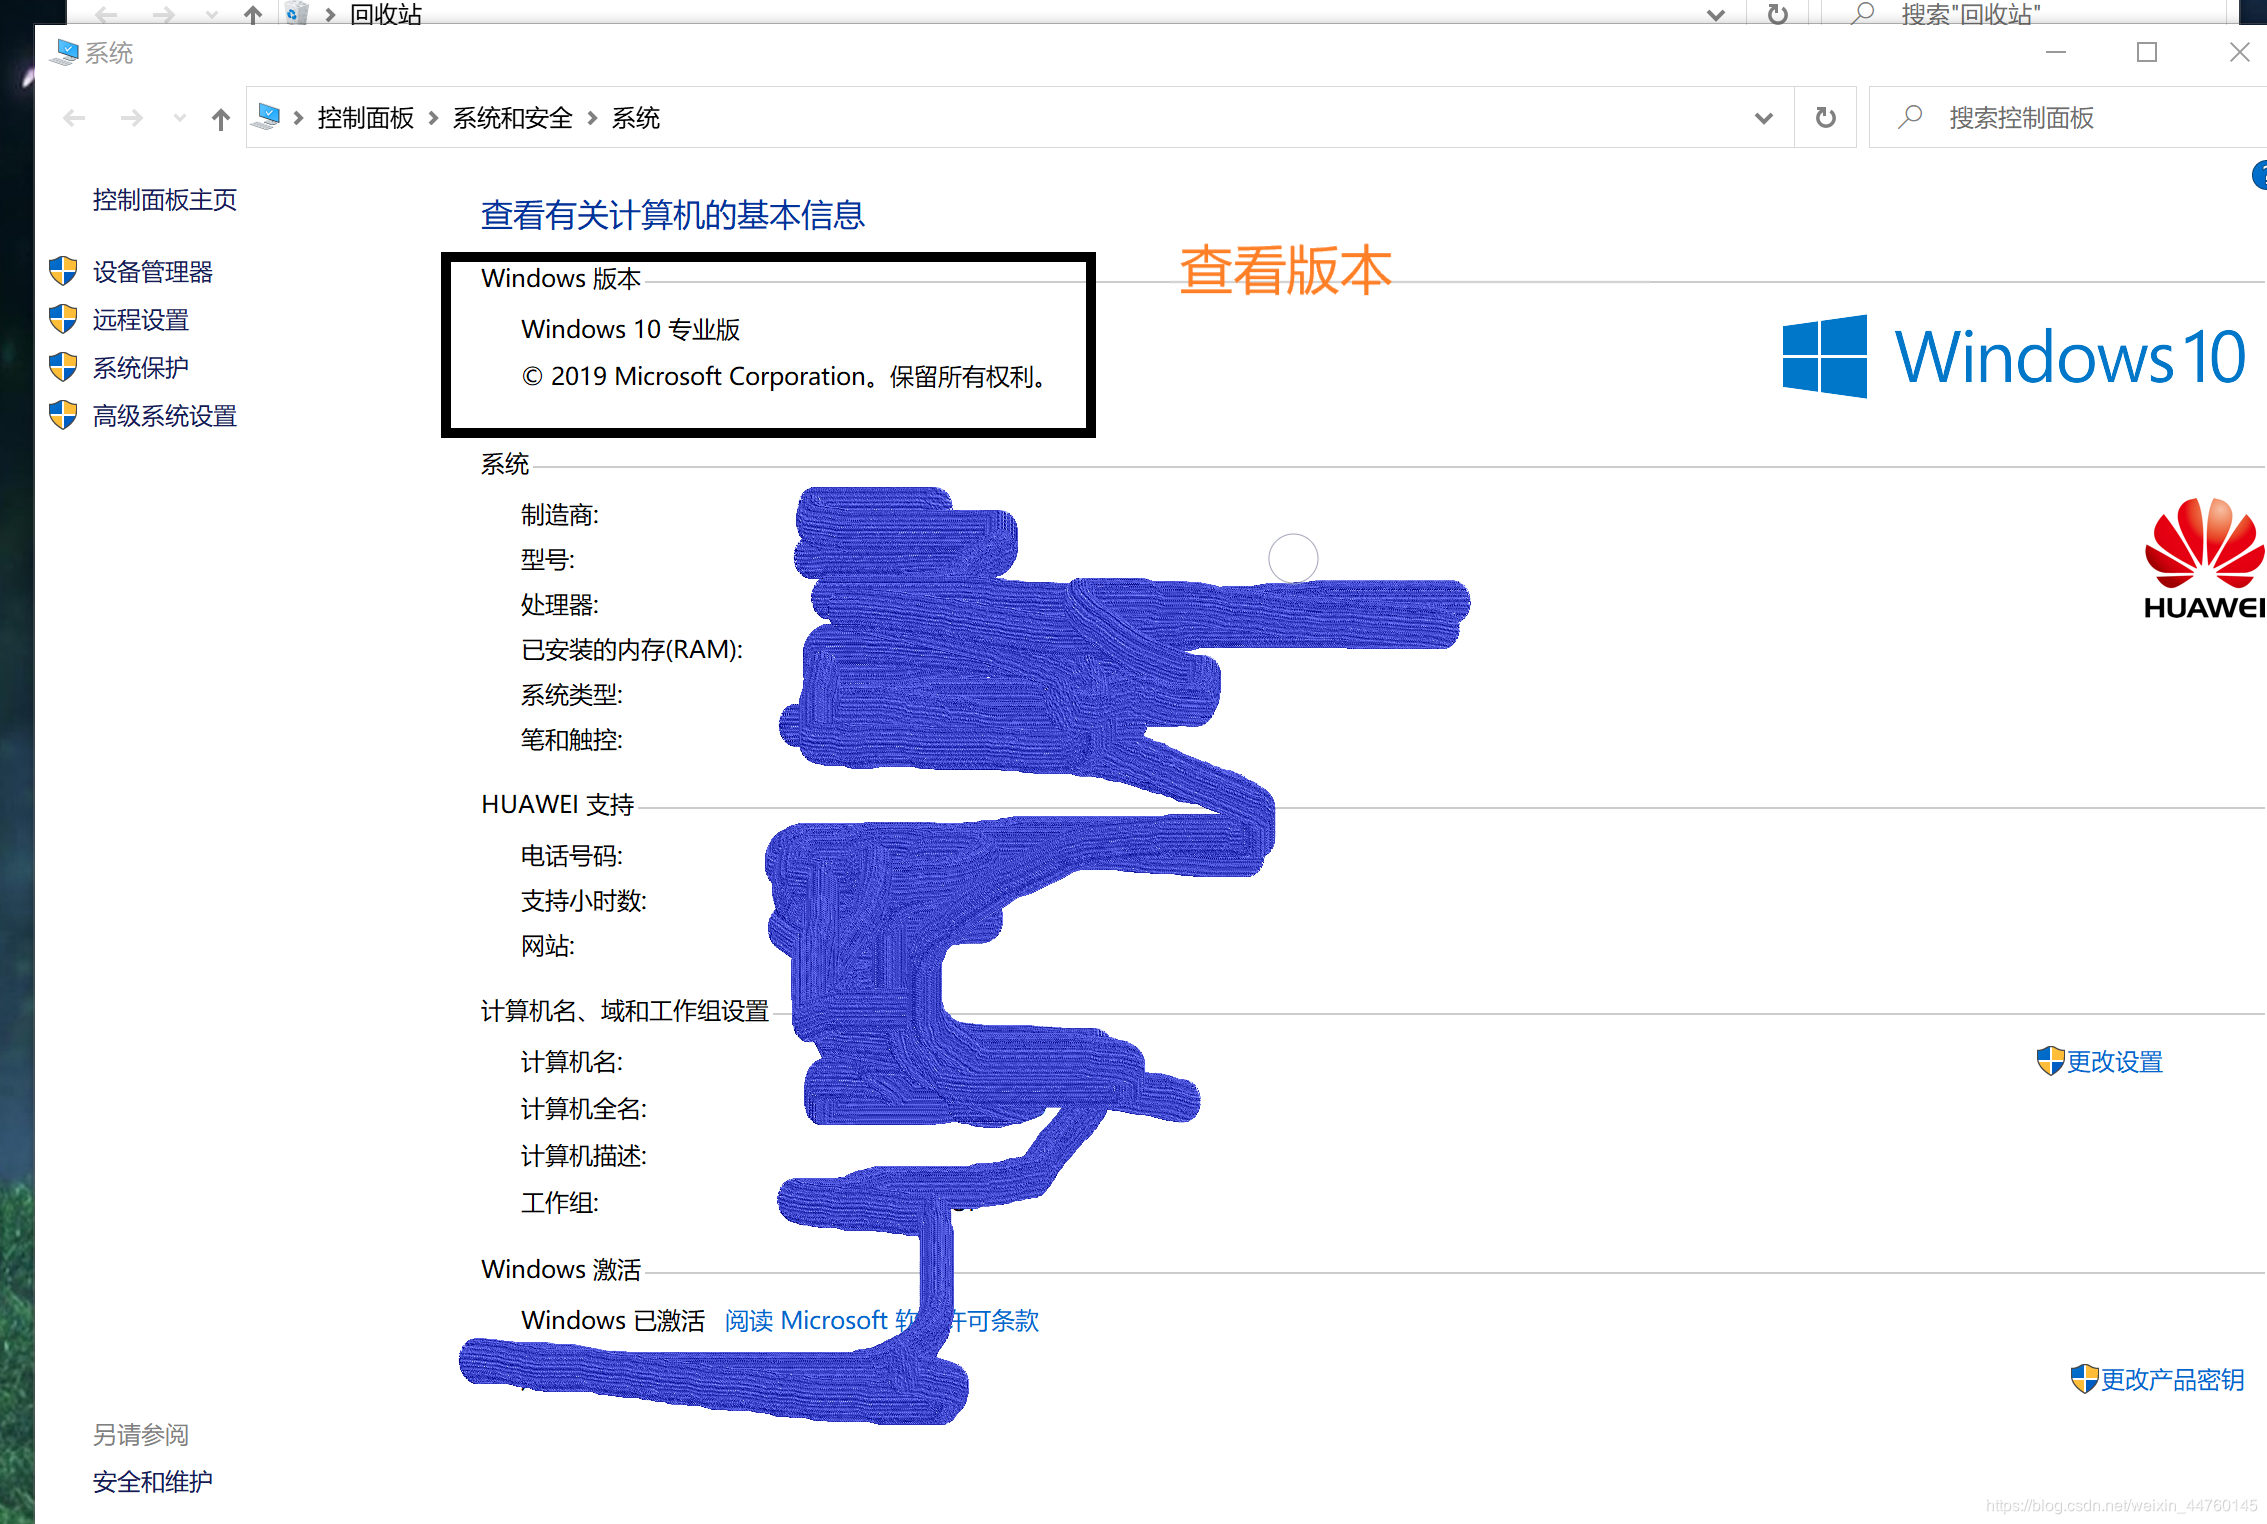Select 控制面板 breadcrumb
This screenshot has height=1524, width=2267.
pos(365,118)
